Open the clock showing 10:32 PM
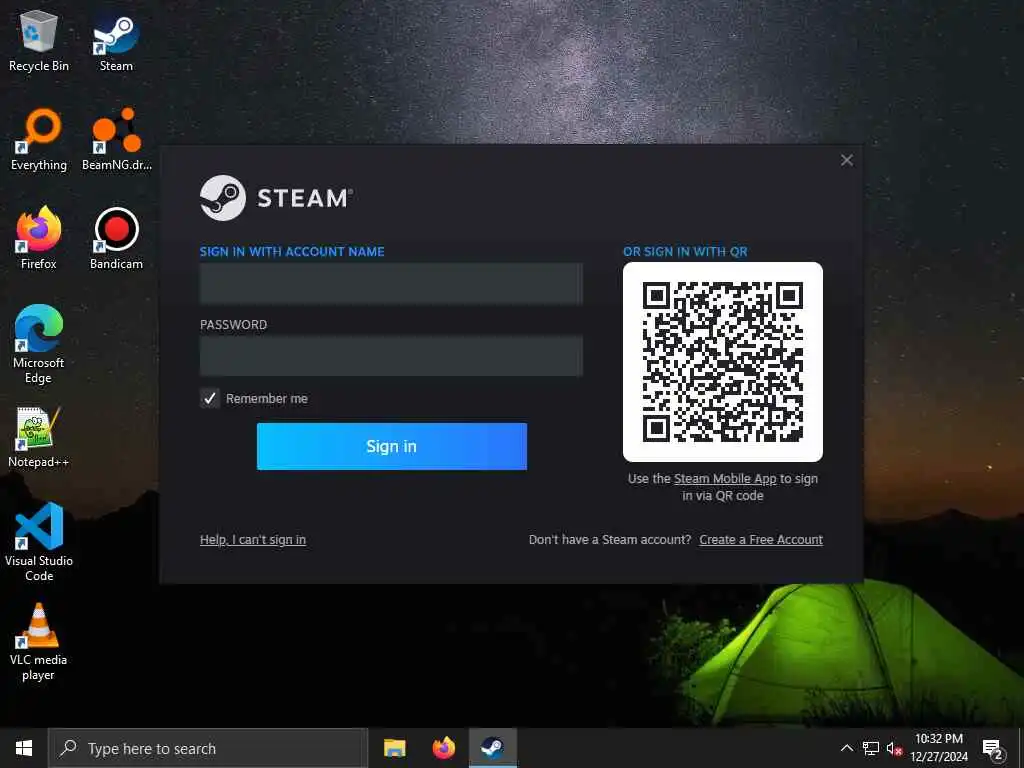This screenshot has width=1024, height=768. pos(939,748)
